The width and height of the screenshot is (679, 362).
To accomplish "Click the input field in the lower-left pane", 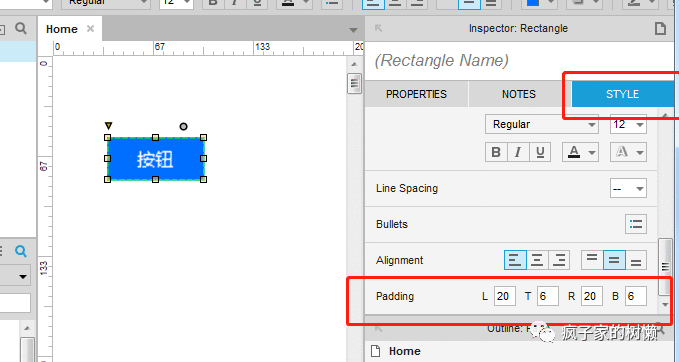I will pyautogui.click(x=15, y=303).
